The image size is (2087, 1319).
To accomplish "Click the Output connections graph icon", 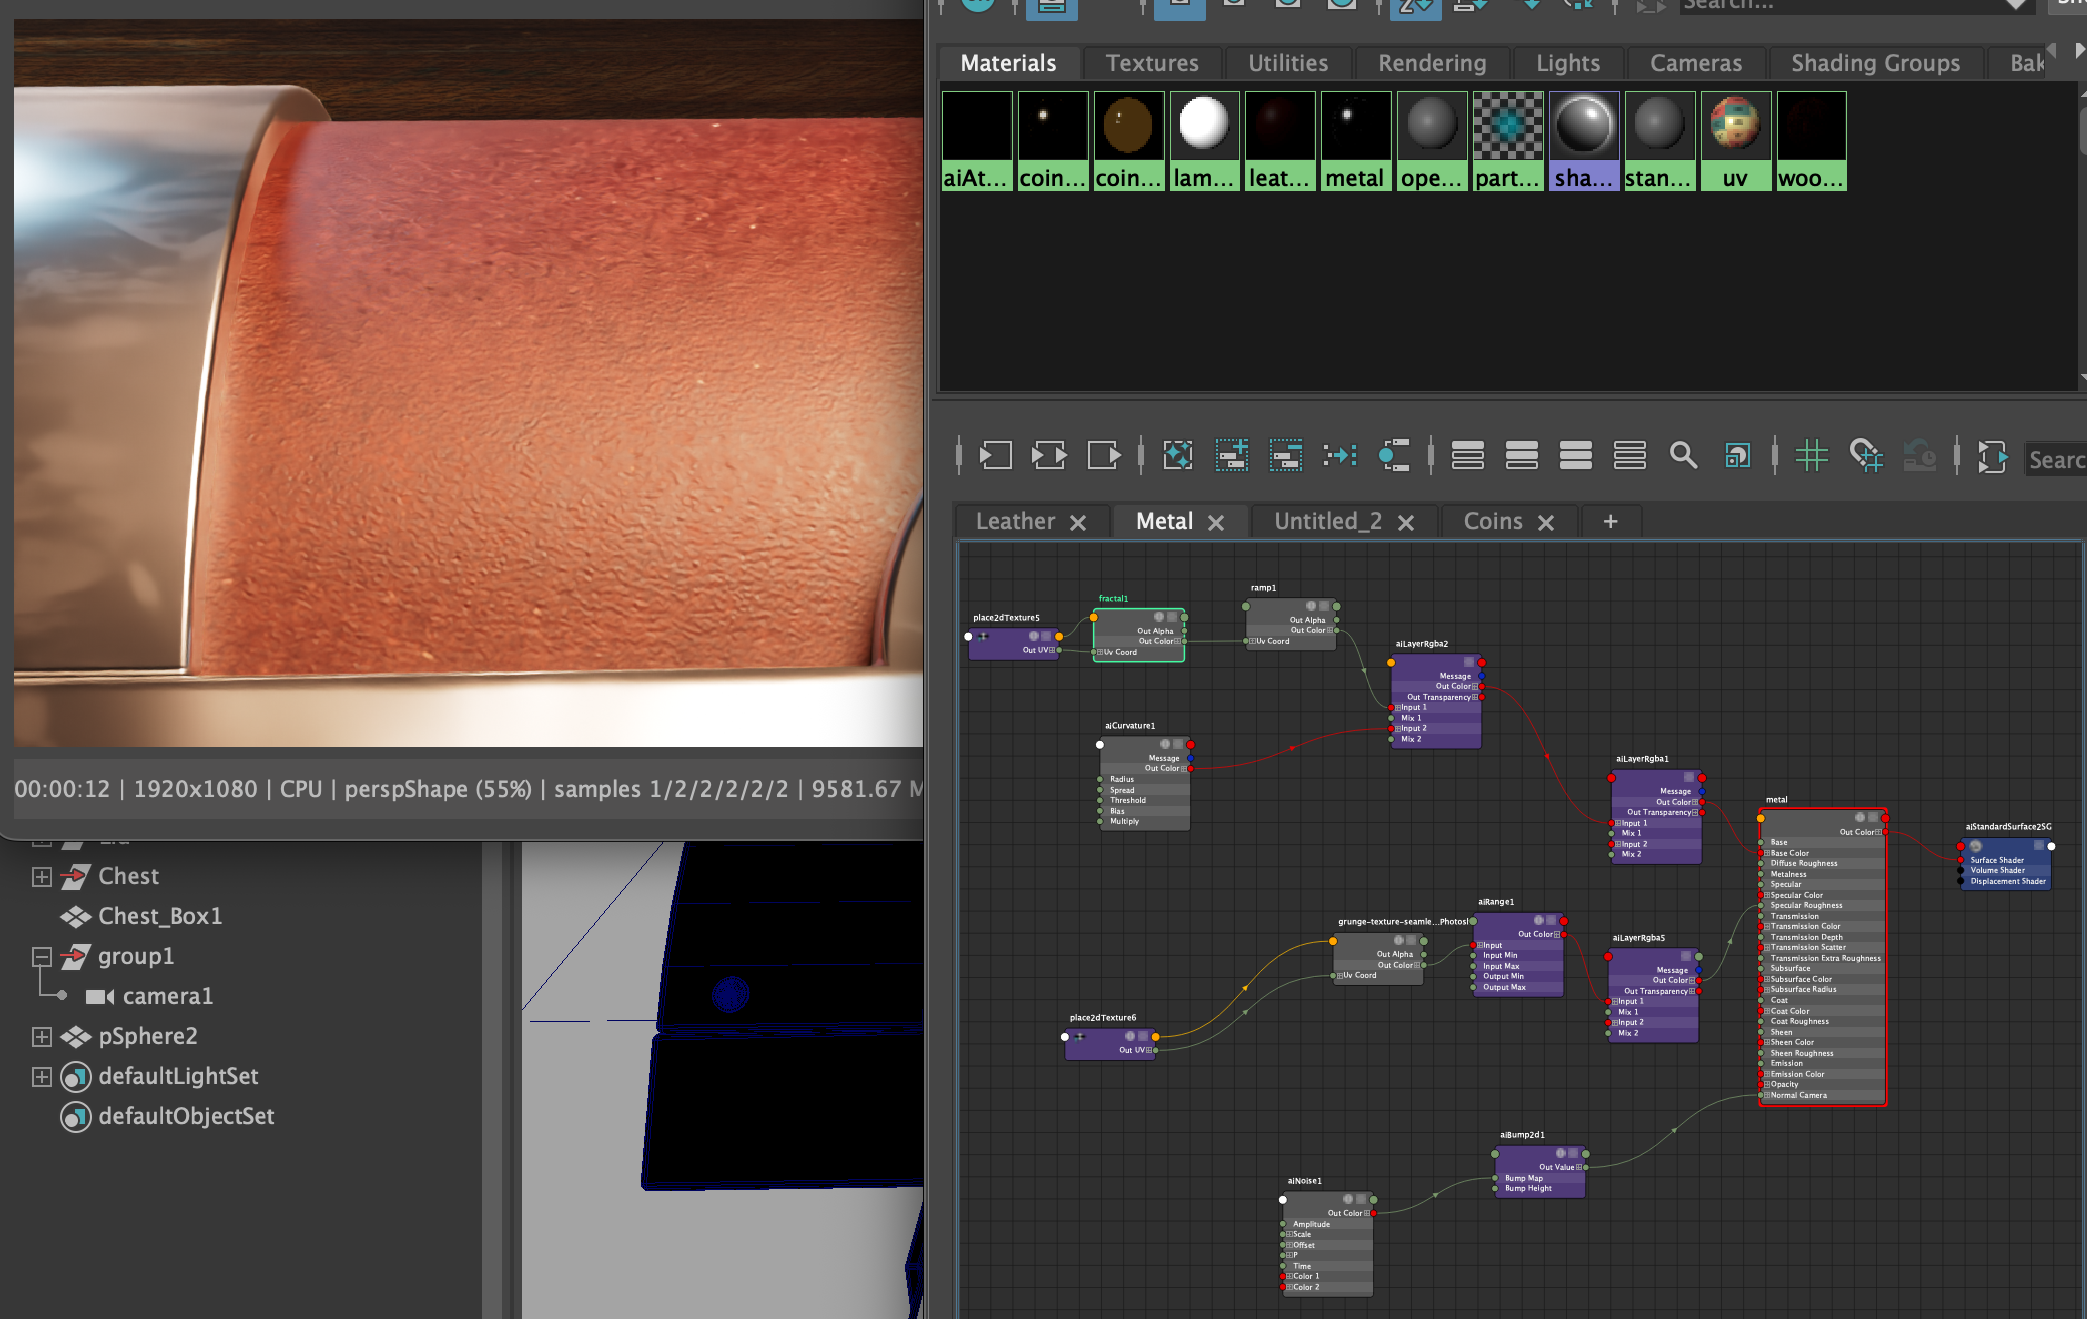I will 1103,456.
